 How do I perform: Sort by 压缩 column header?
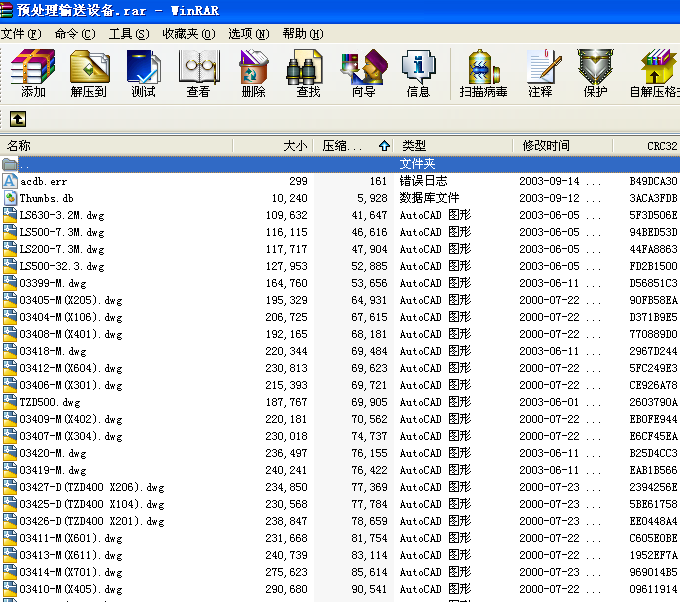[x=353, y=146]
